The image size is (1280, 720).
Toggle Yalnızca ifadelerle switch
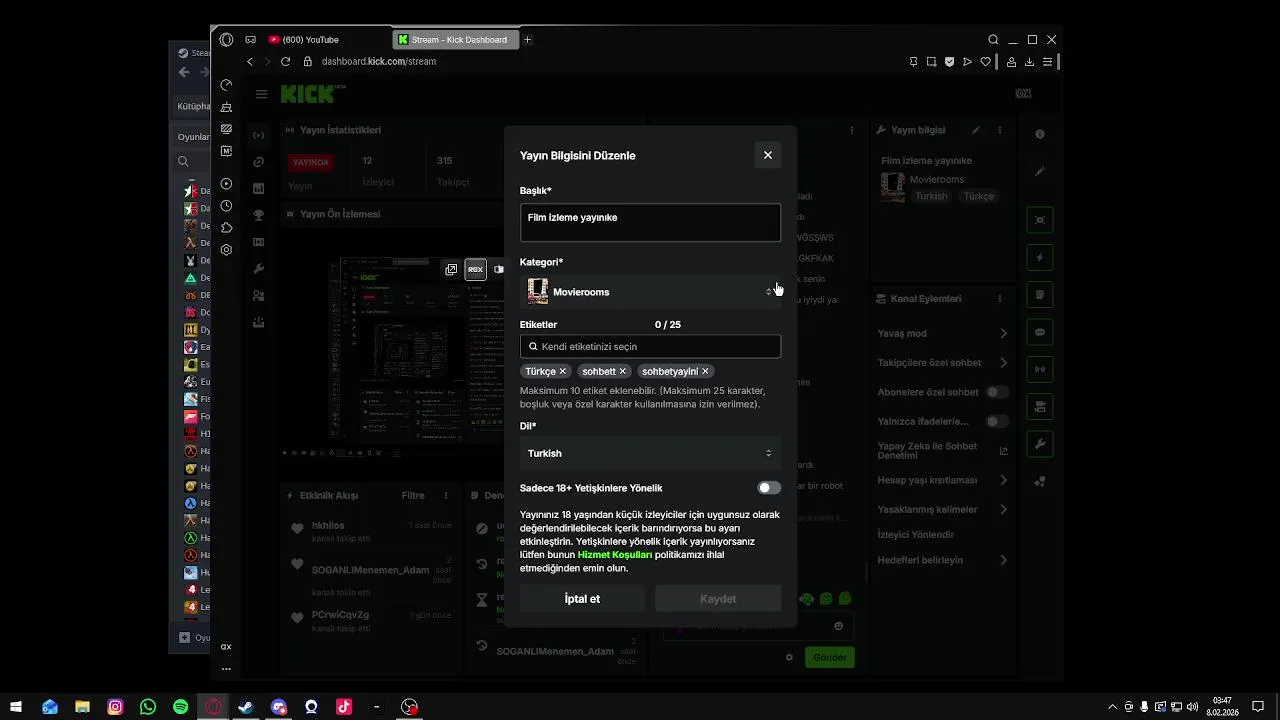coord(997,421)
